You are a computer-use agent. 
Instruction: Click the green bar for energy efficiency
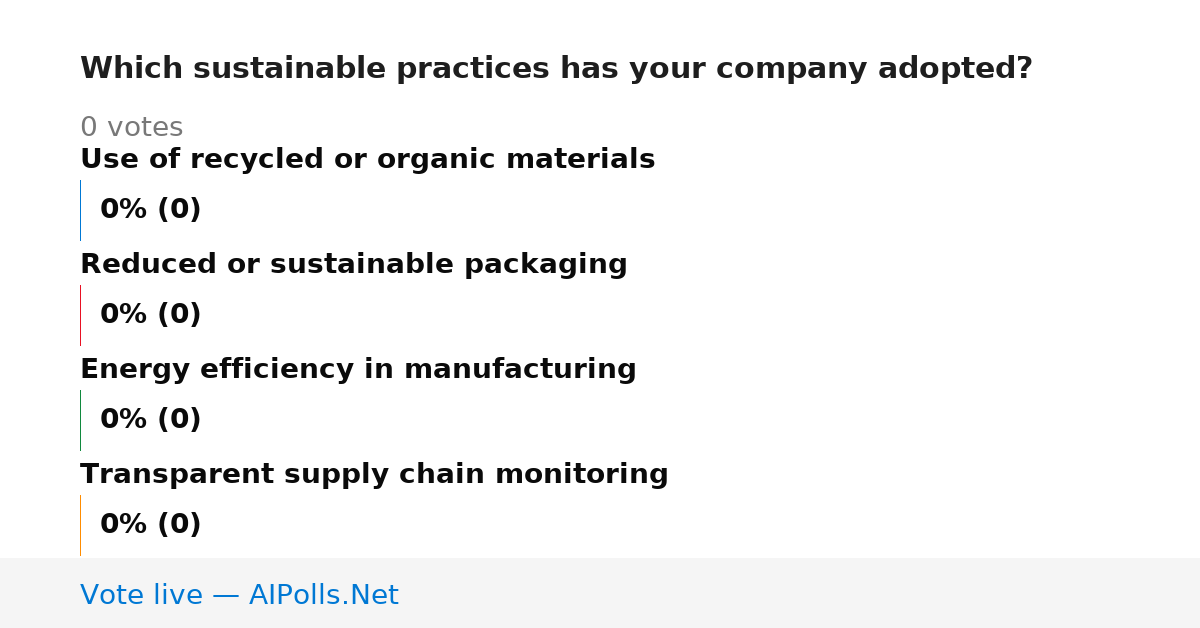81,420
